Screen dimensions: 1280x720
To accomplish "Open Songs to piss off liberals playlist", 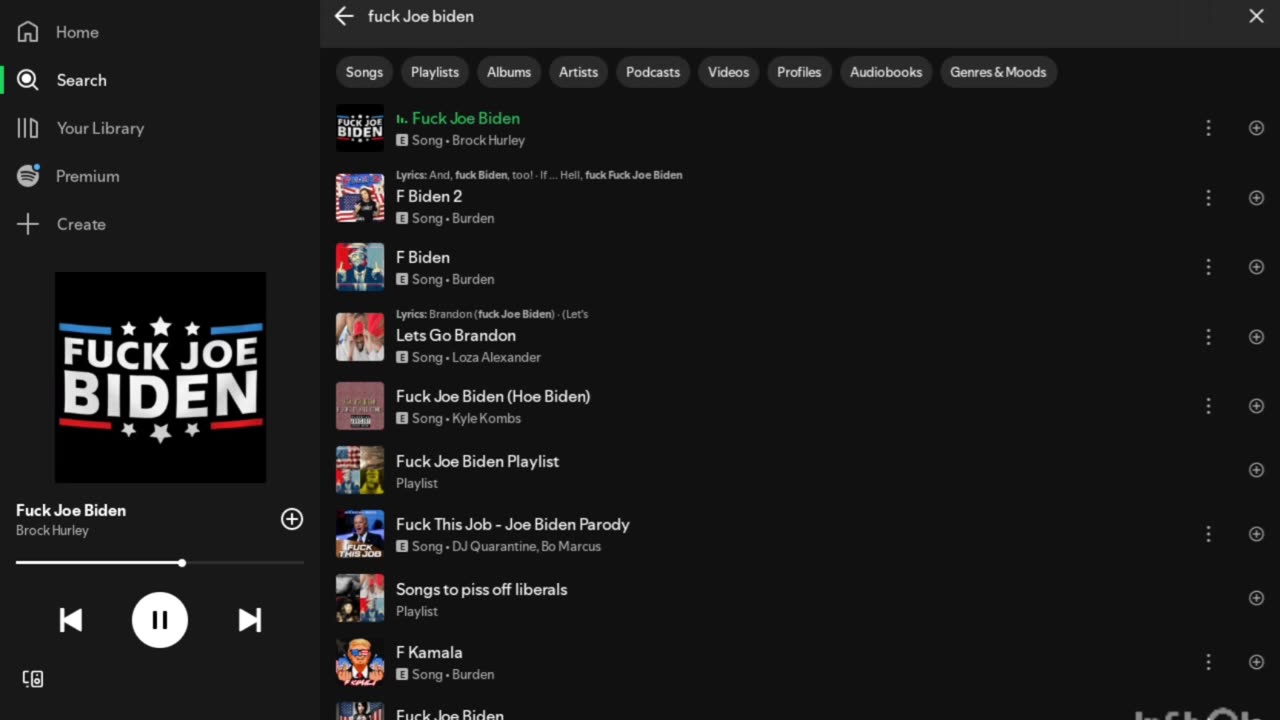I will pos(481,589).
